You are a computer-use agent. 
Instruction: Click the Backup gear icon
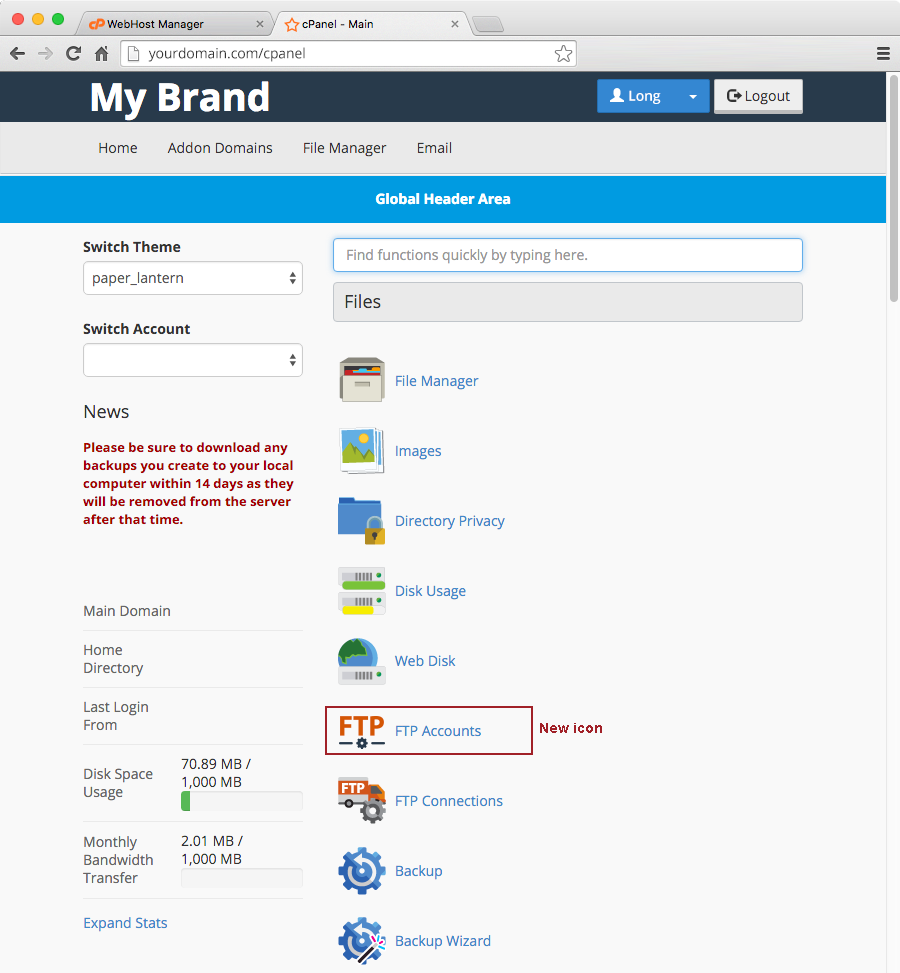click(x=361, y=870)
